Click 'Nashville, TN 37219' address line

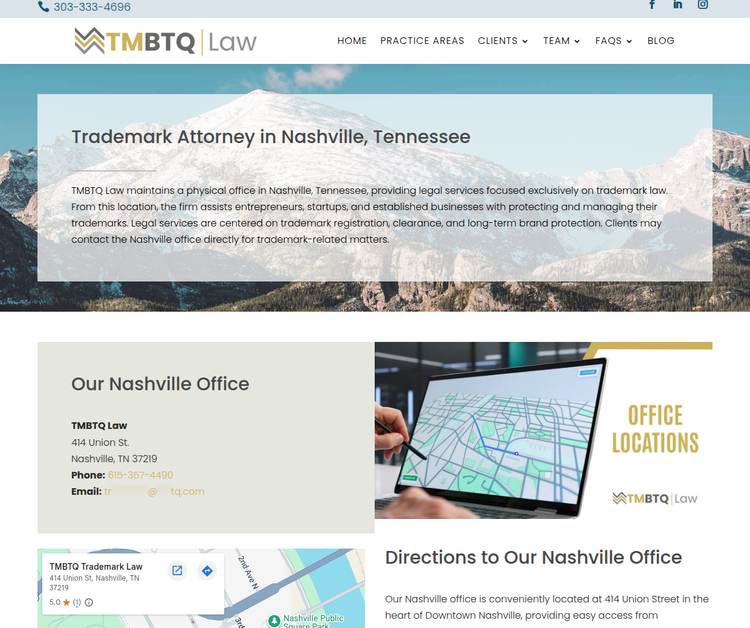point(114,459)
